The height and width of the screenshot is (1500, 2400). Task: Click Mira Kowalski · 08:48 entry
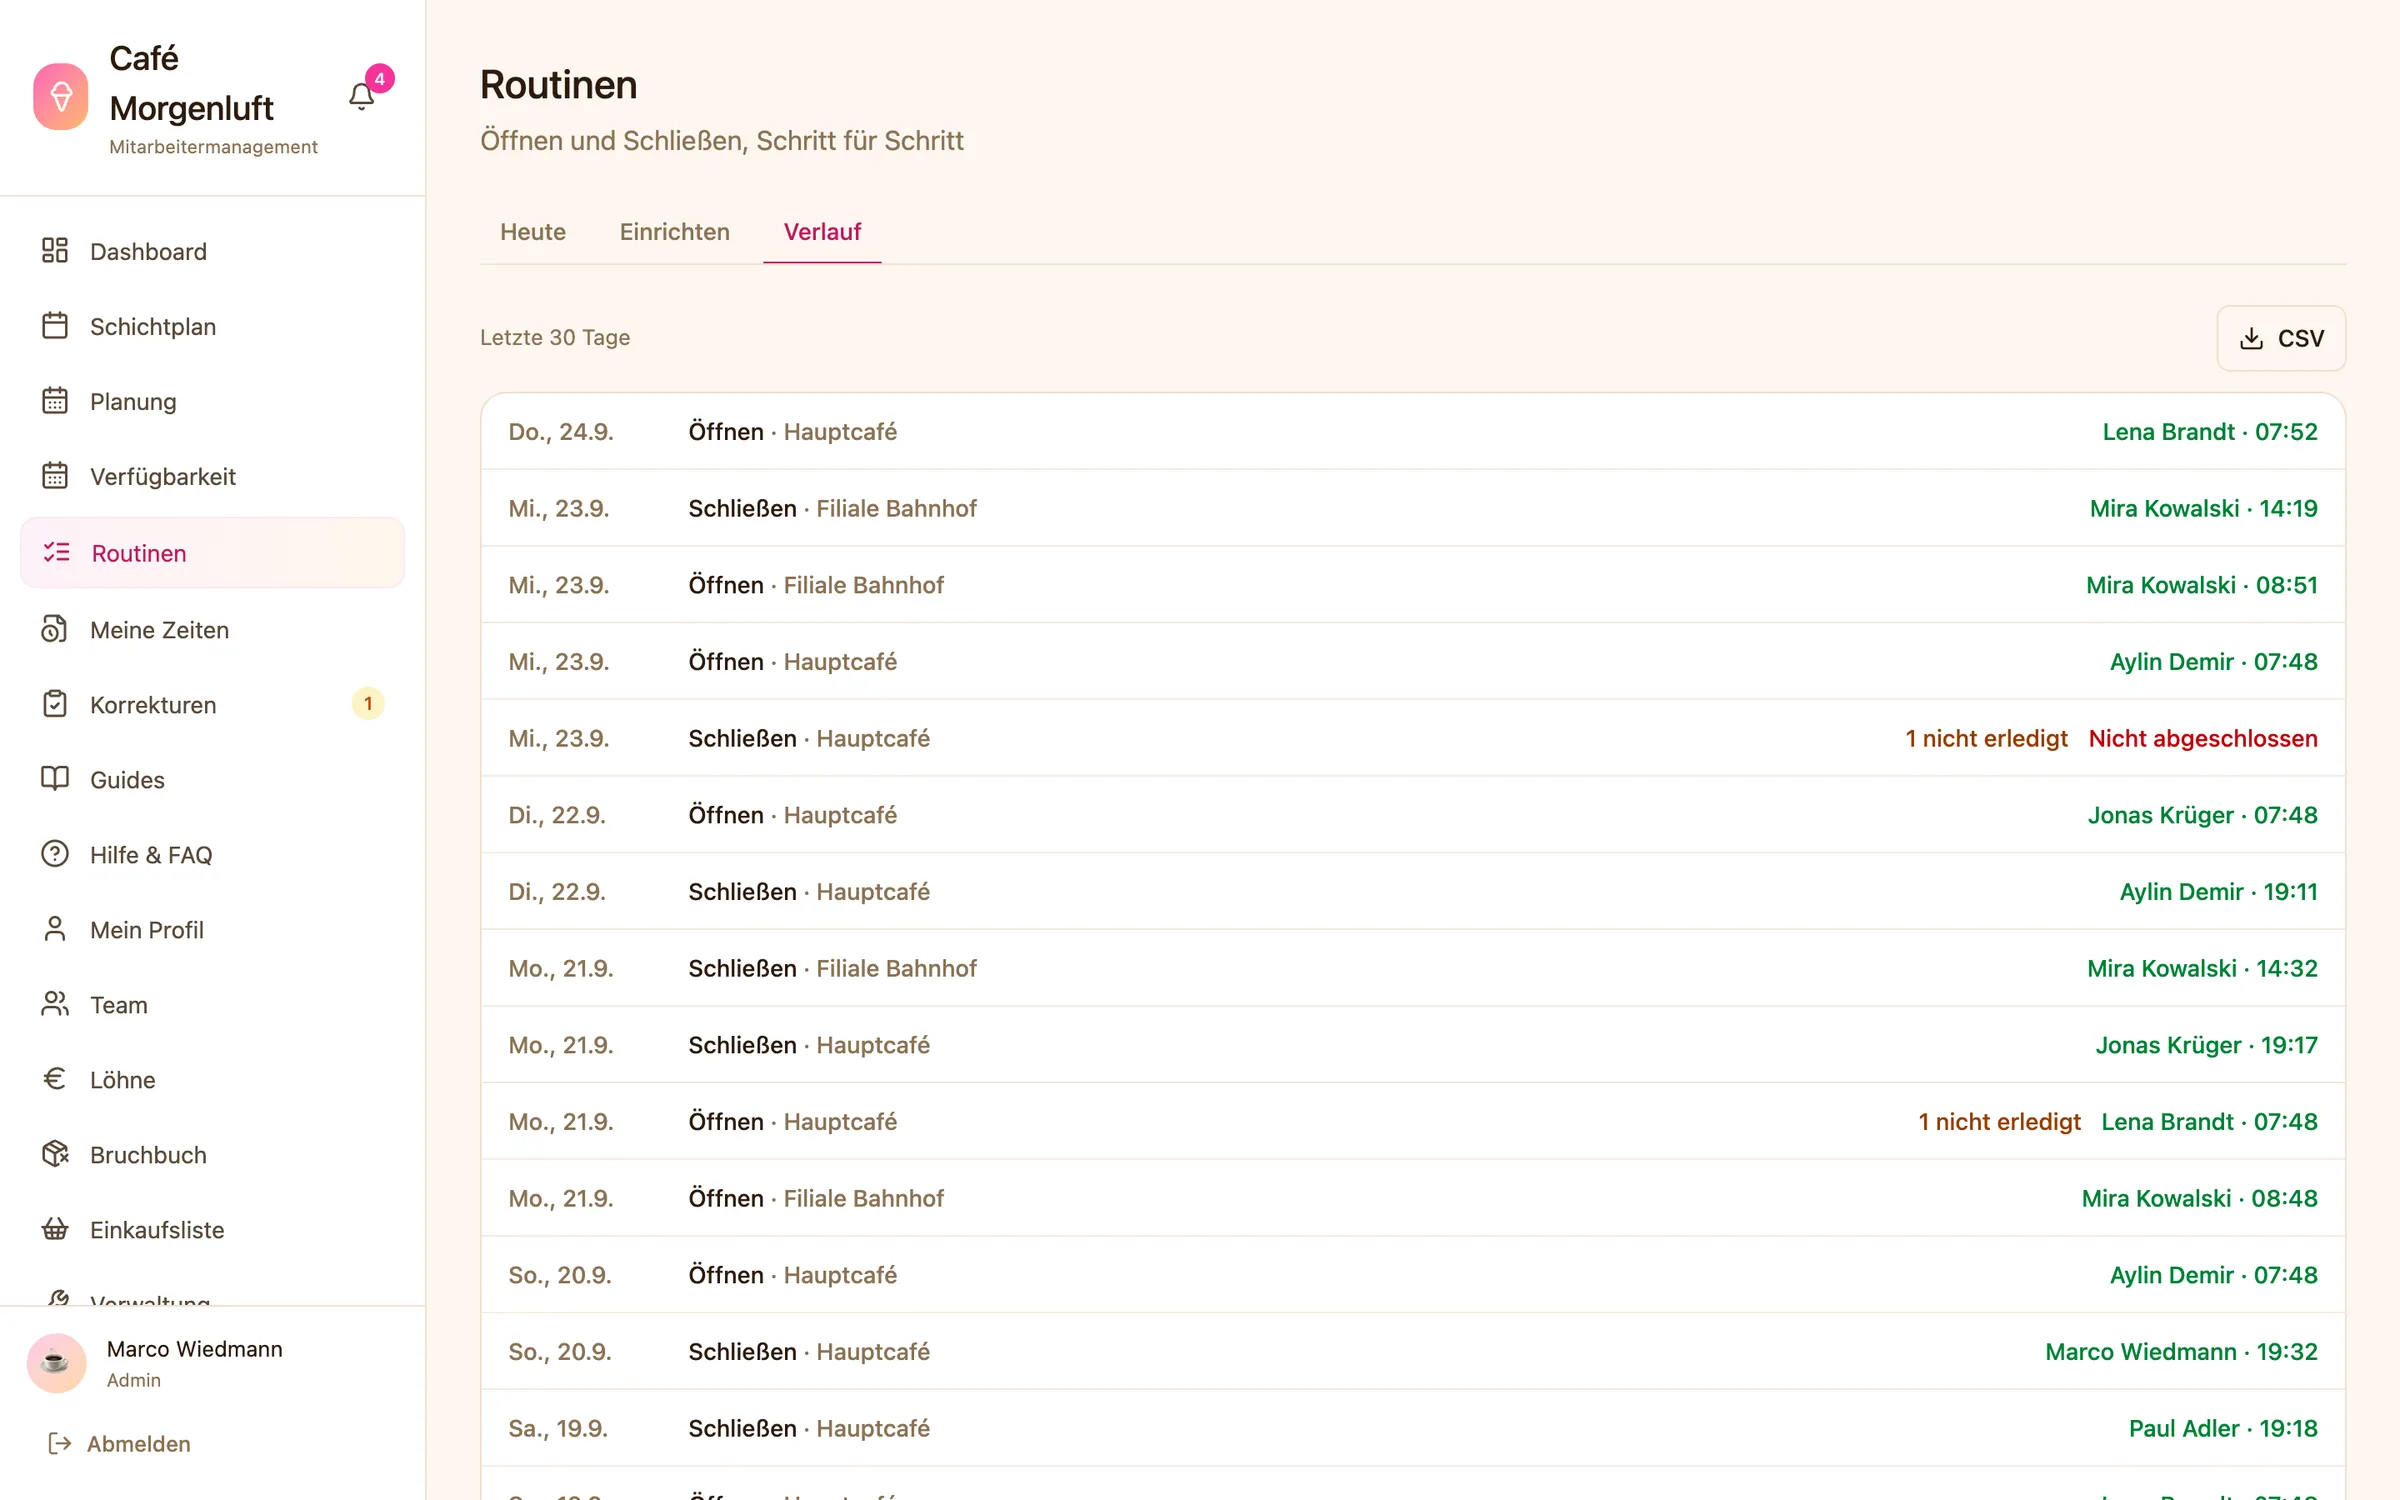(2199, 1198)
